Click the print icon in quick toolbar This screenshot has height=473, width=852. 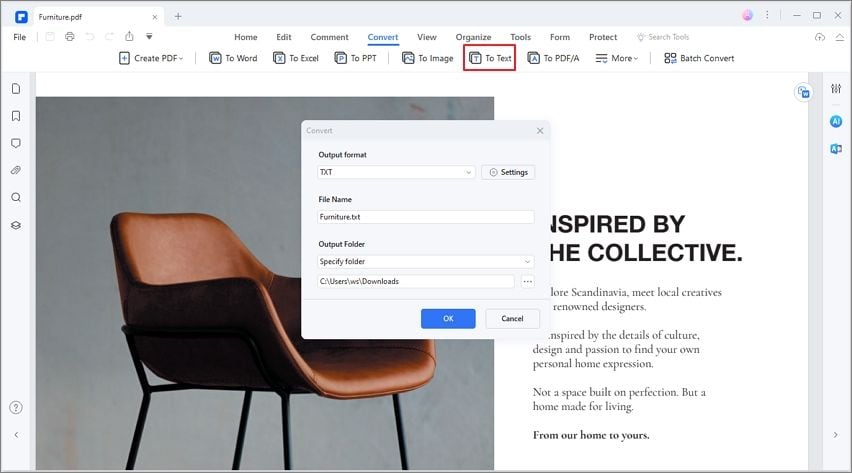point(70,37)
